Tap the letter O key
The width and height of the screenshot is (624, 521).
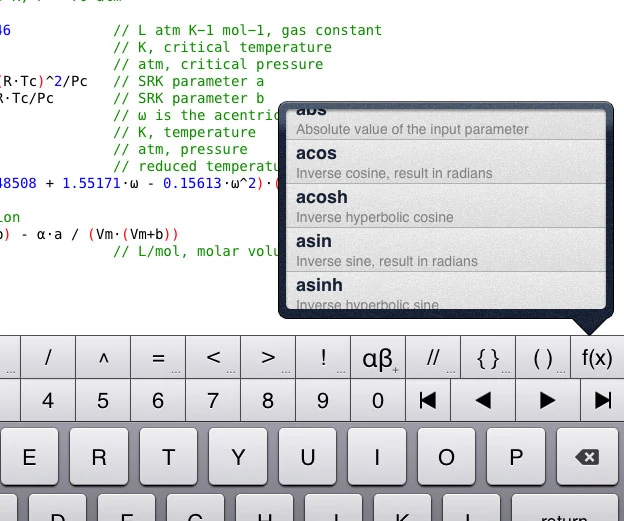(447, 457)
